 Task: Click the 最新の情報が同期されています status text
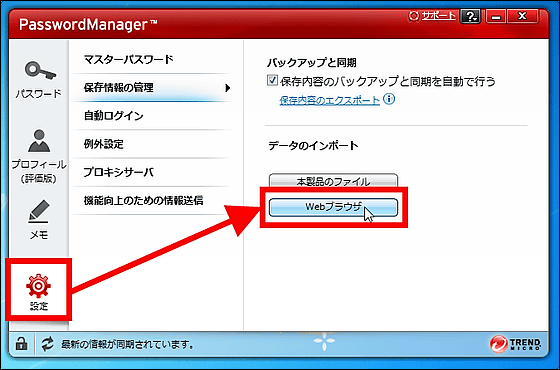[x=128, y=345]
